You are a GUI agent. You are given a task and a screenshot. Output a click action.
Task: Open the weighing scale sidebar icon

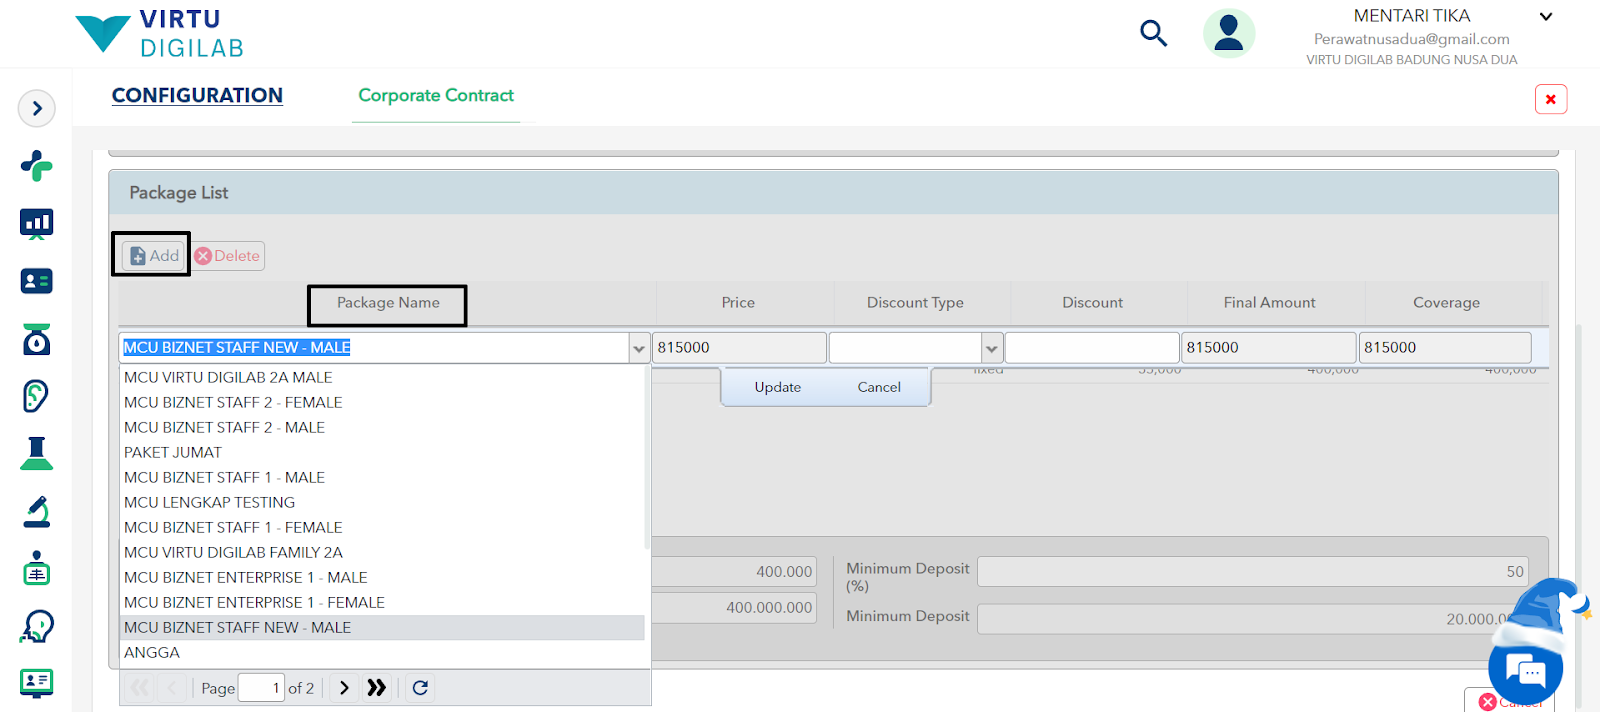pyautogui.click(x=37, y=339)
